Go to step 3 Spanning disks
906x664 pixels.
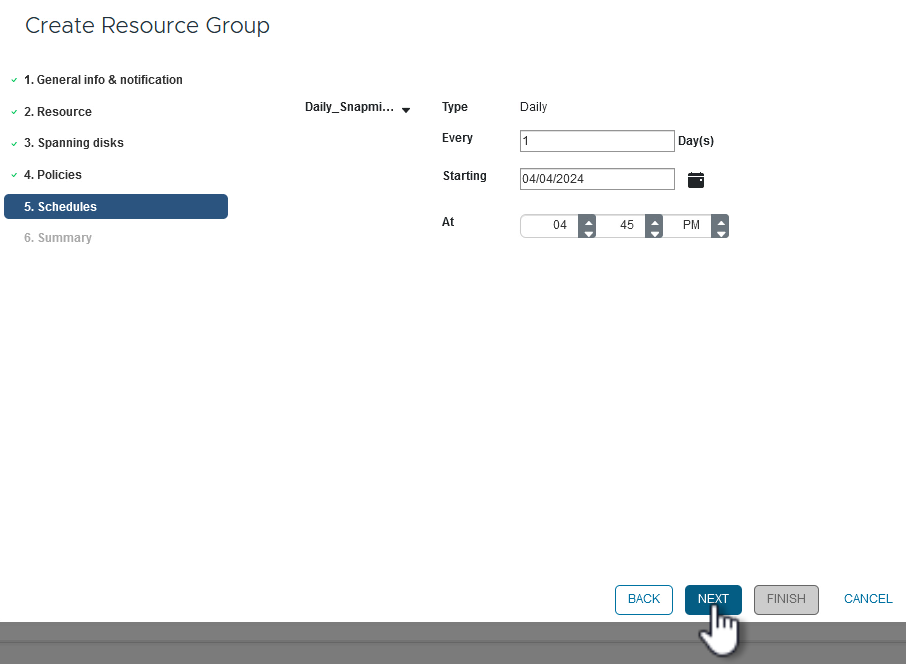(x=73, y=143)
